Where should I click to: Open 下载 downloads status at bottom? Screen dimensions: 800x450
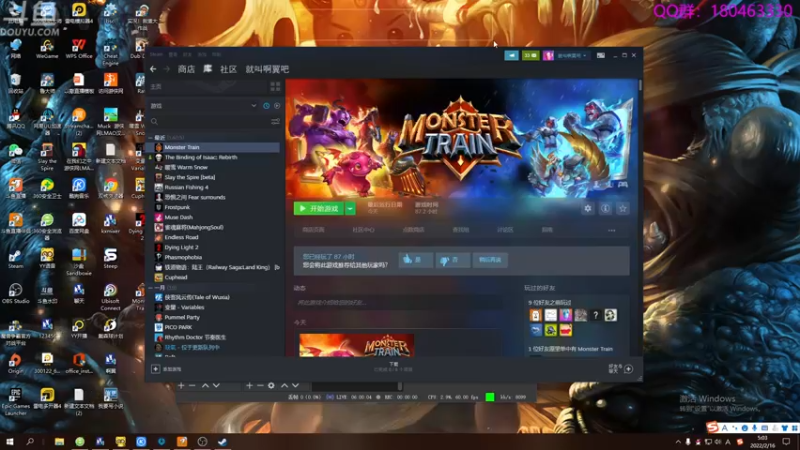click(x=393, y=367)
